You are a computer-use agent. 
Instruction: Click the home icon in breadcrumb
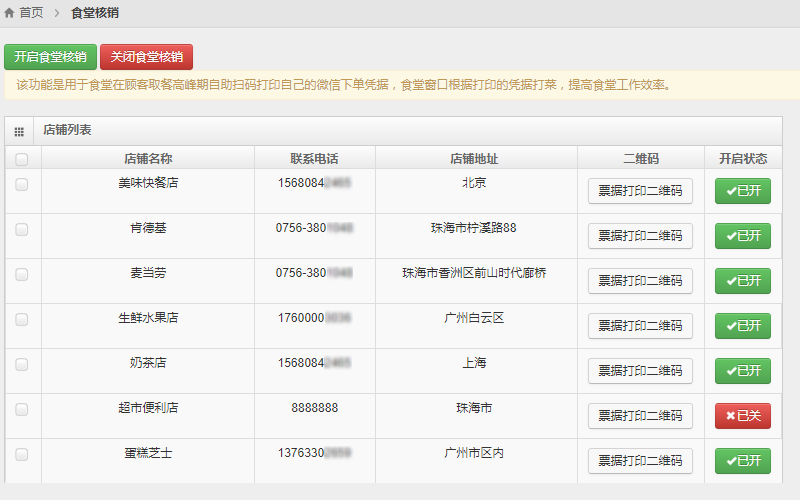10,13
